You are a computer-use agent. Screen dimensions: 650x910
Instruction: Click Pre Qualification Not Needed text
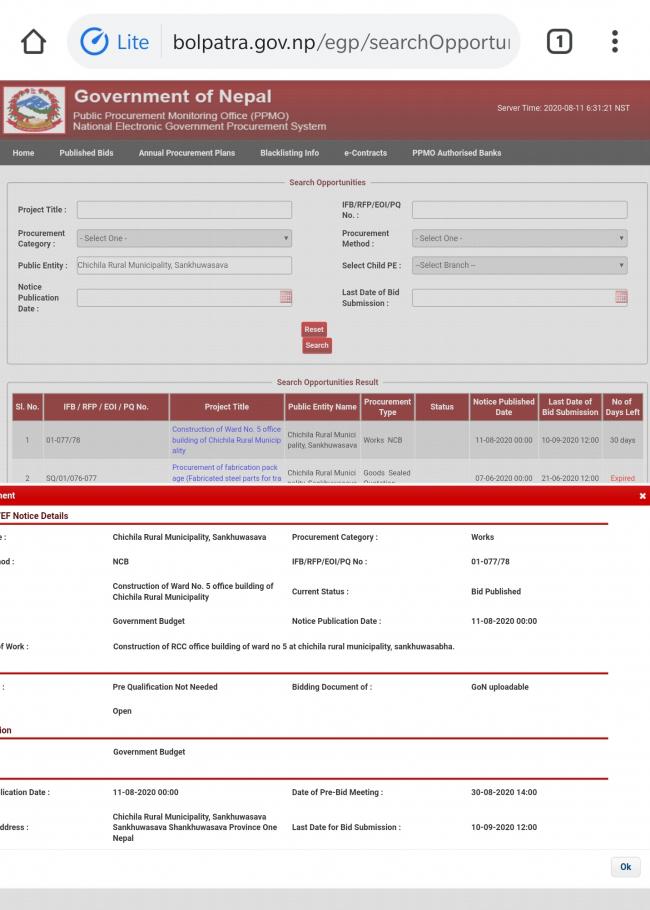(x=165, y=687)
